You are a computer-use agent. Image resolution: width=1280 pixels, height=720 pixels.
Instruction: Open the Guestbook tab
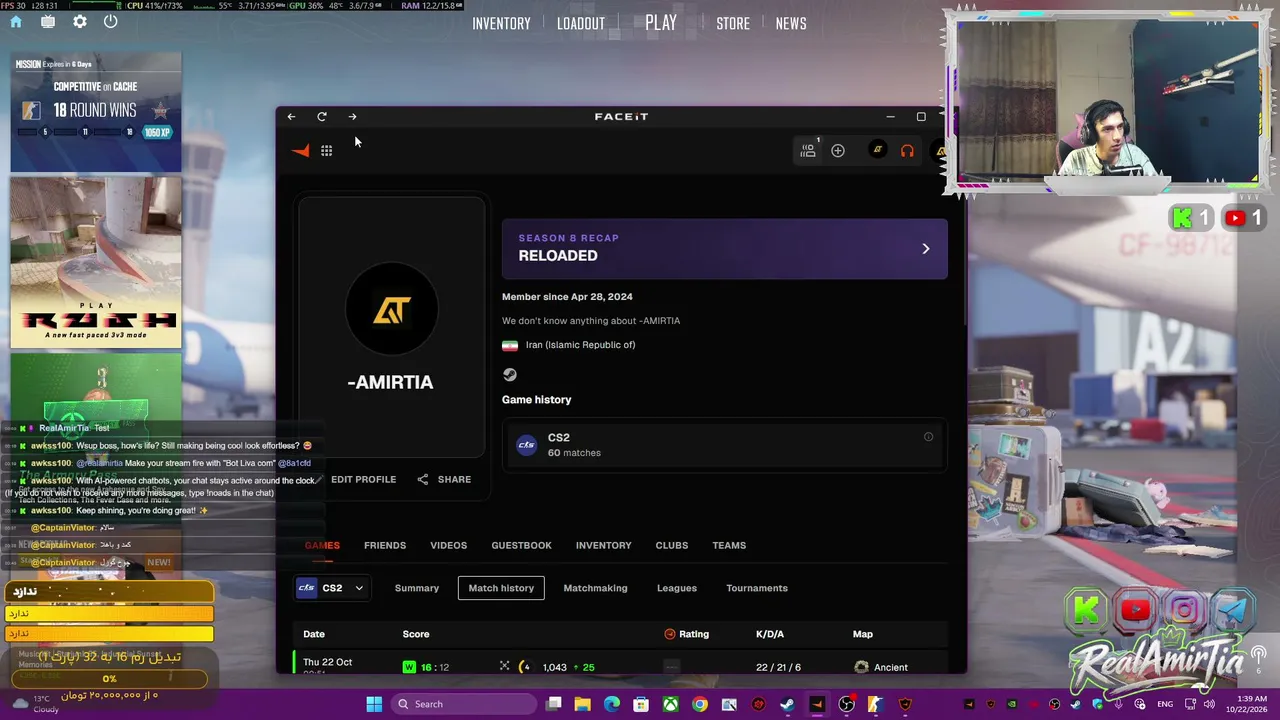point(521,545)
